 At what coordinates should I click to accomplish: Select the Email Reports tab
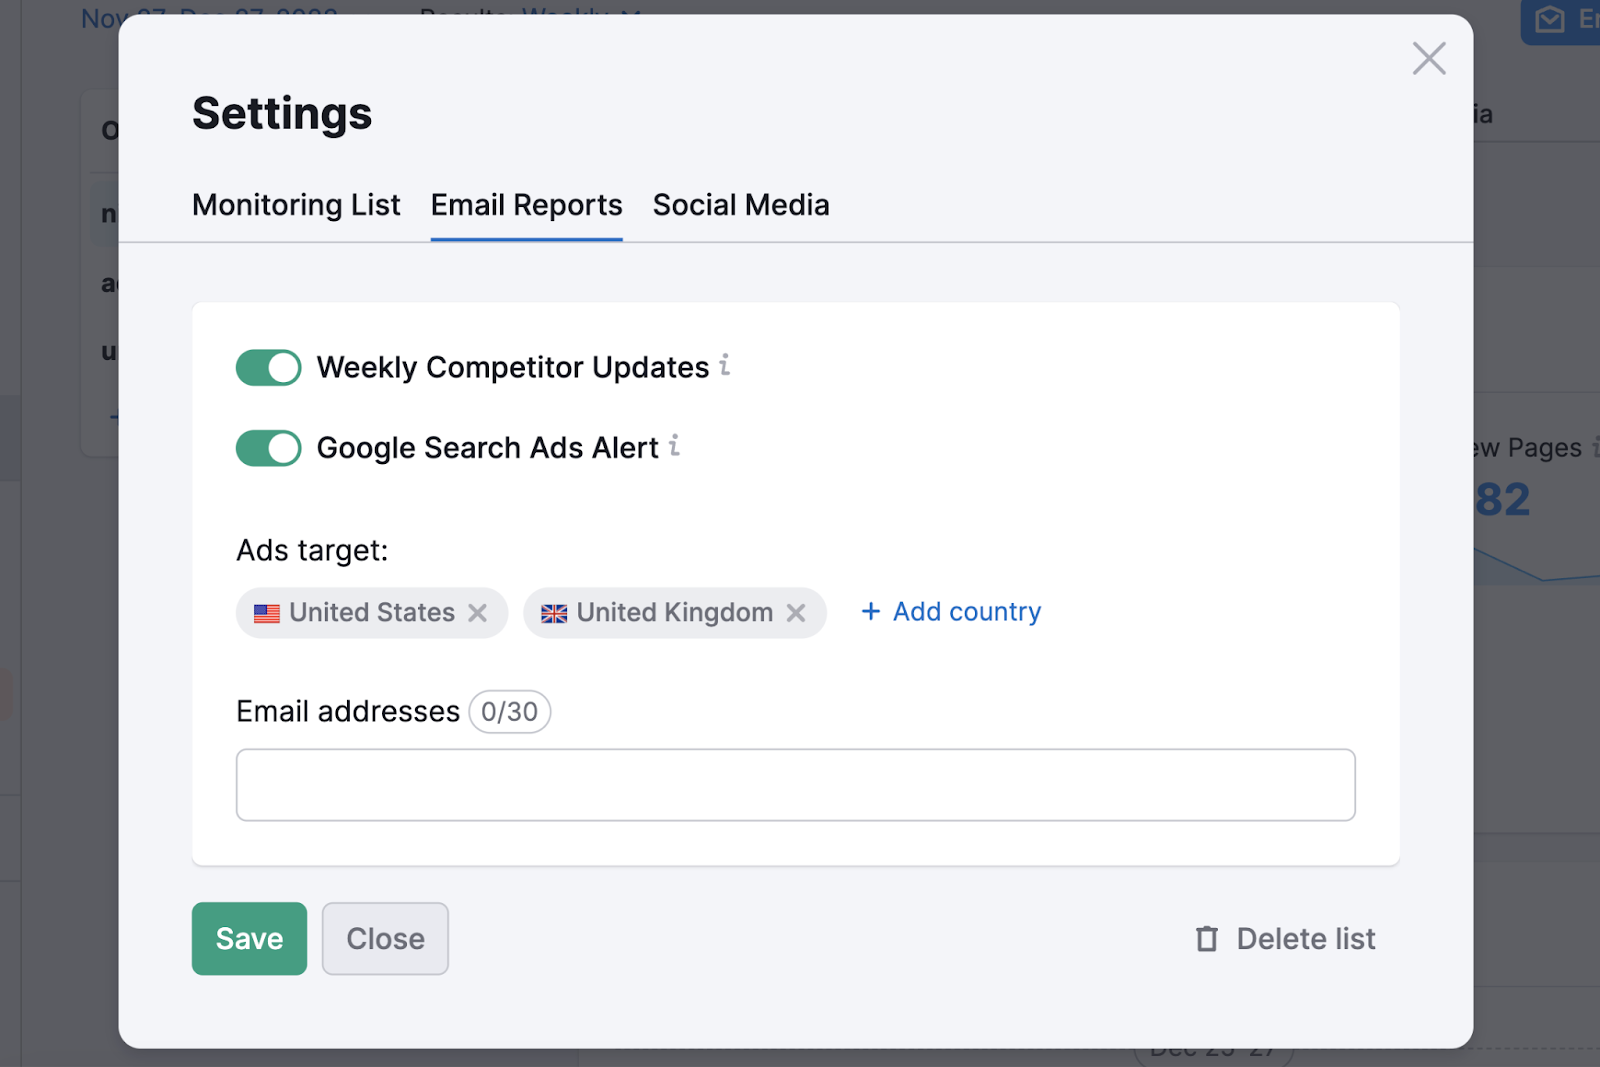(x=526, y=205)
